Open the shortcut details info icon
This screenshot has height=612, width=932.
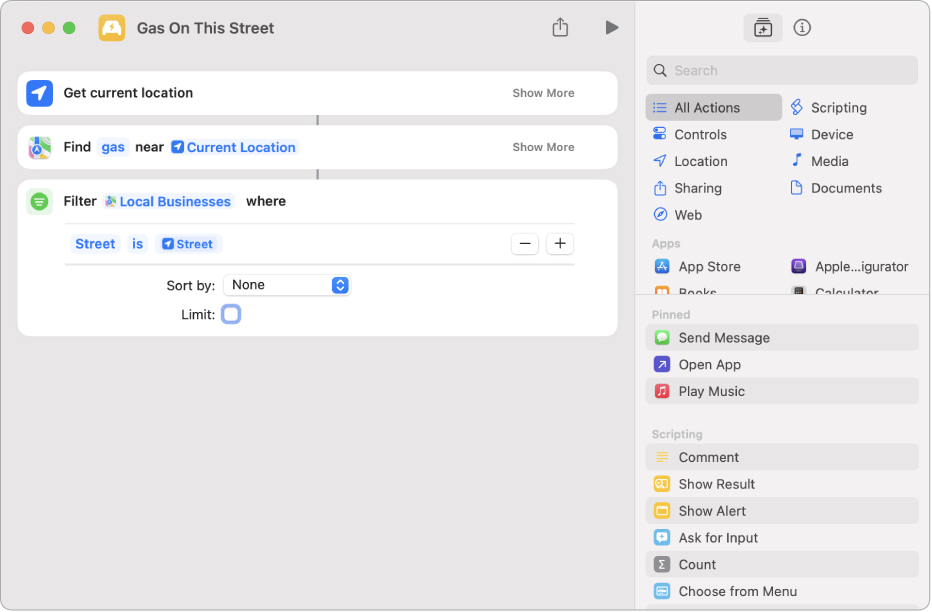point(802,28)
